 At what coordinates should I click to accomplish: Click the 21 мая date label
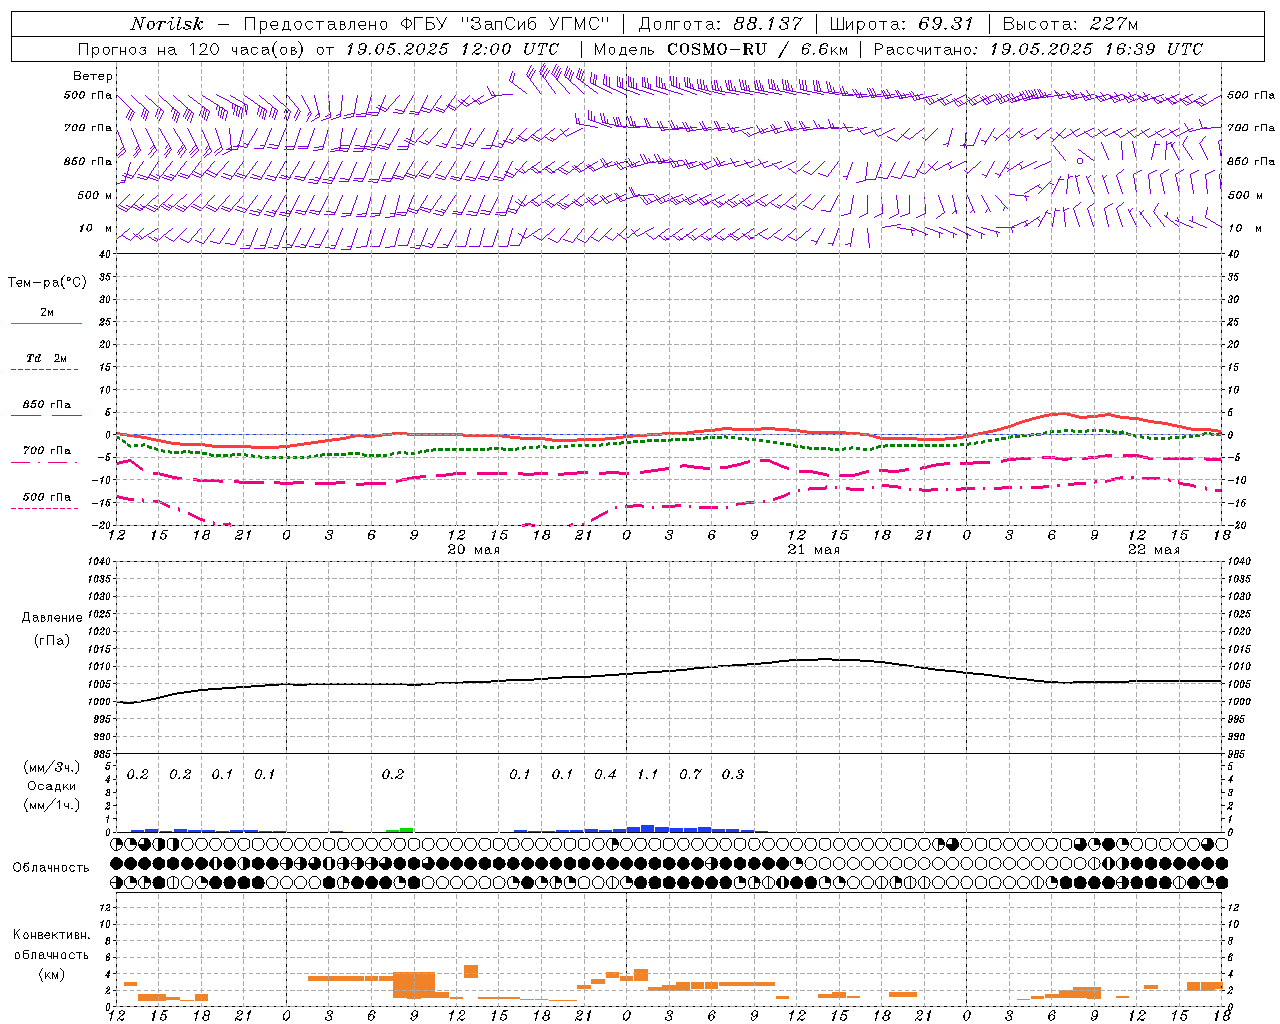click(x=813, y=550)
